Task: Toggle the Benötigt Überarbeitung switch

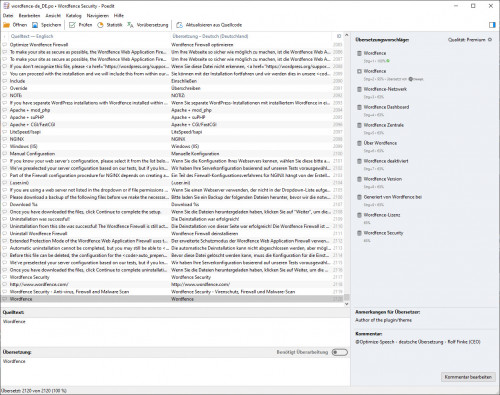Action: 340,352
